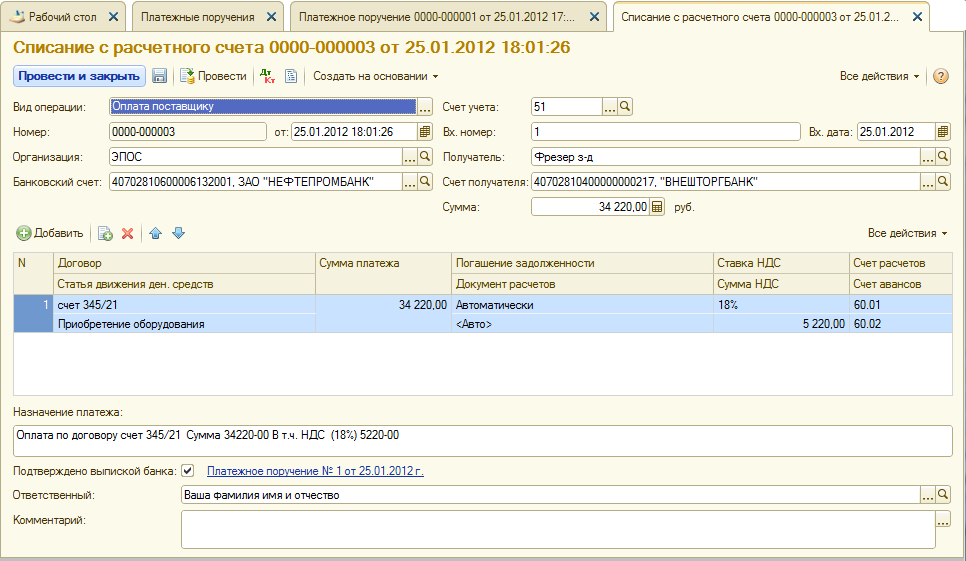The height and width of the screenshot is (561, 966).
Task: Open magnifier next to Банковский счет field
Action: pyautogui.click(x=424, y=182)
